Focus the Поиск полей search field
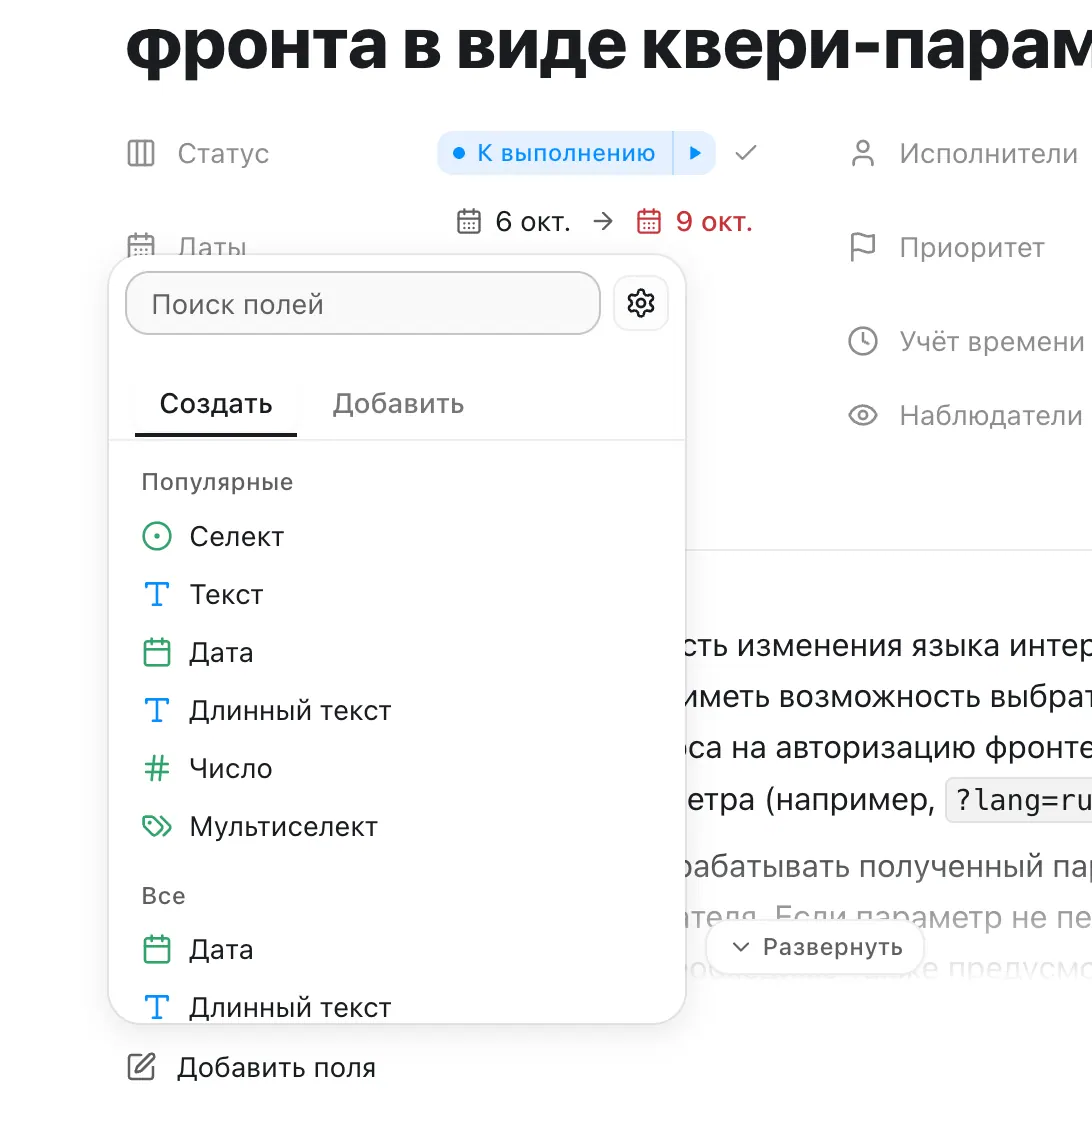The height and width of the screenshot is (1130, 1092). point(363,303)
